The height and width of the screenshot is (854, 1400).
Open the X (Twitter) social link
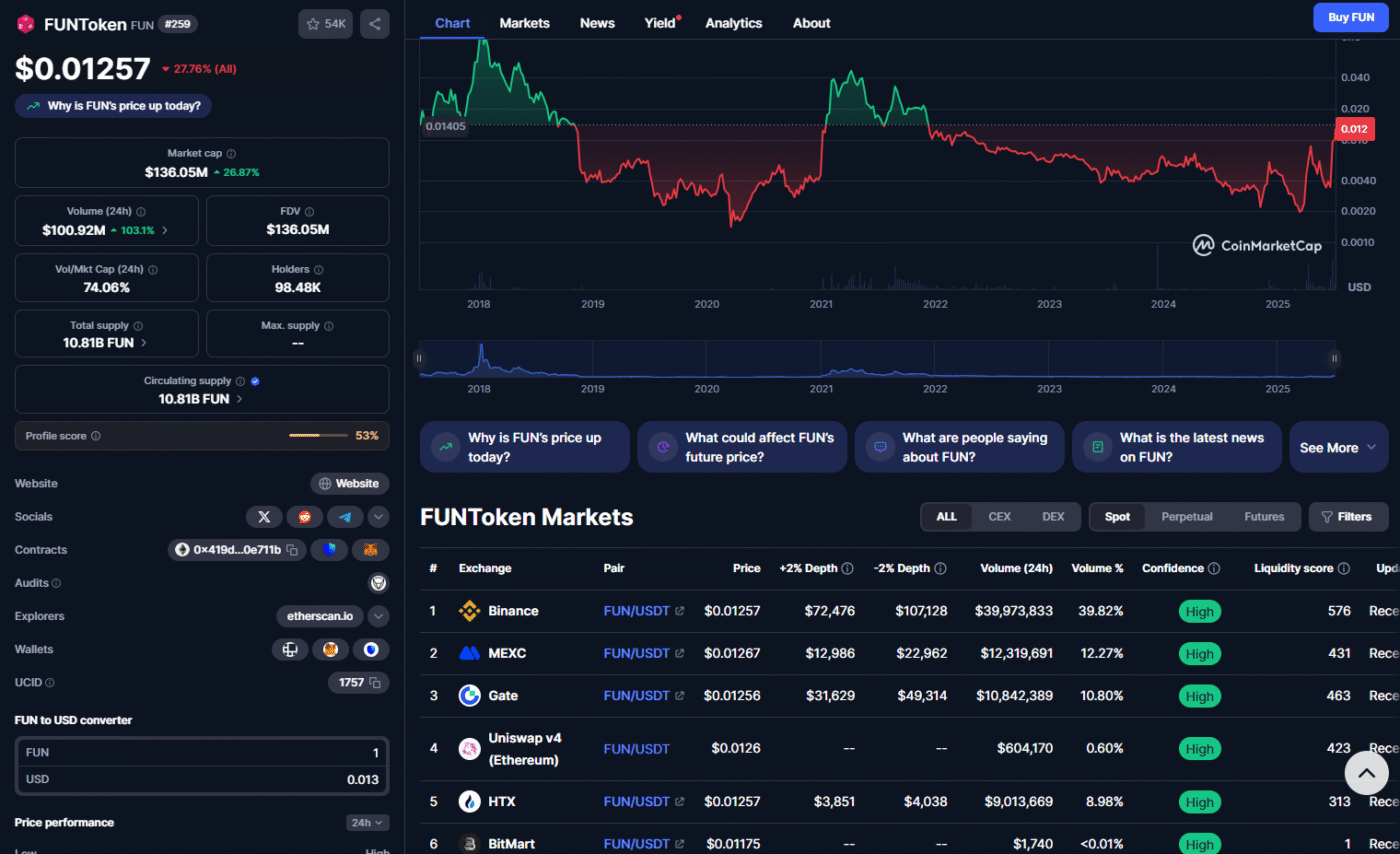[x=264, y=517]
